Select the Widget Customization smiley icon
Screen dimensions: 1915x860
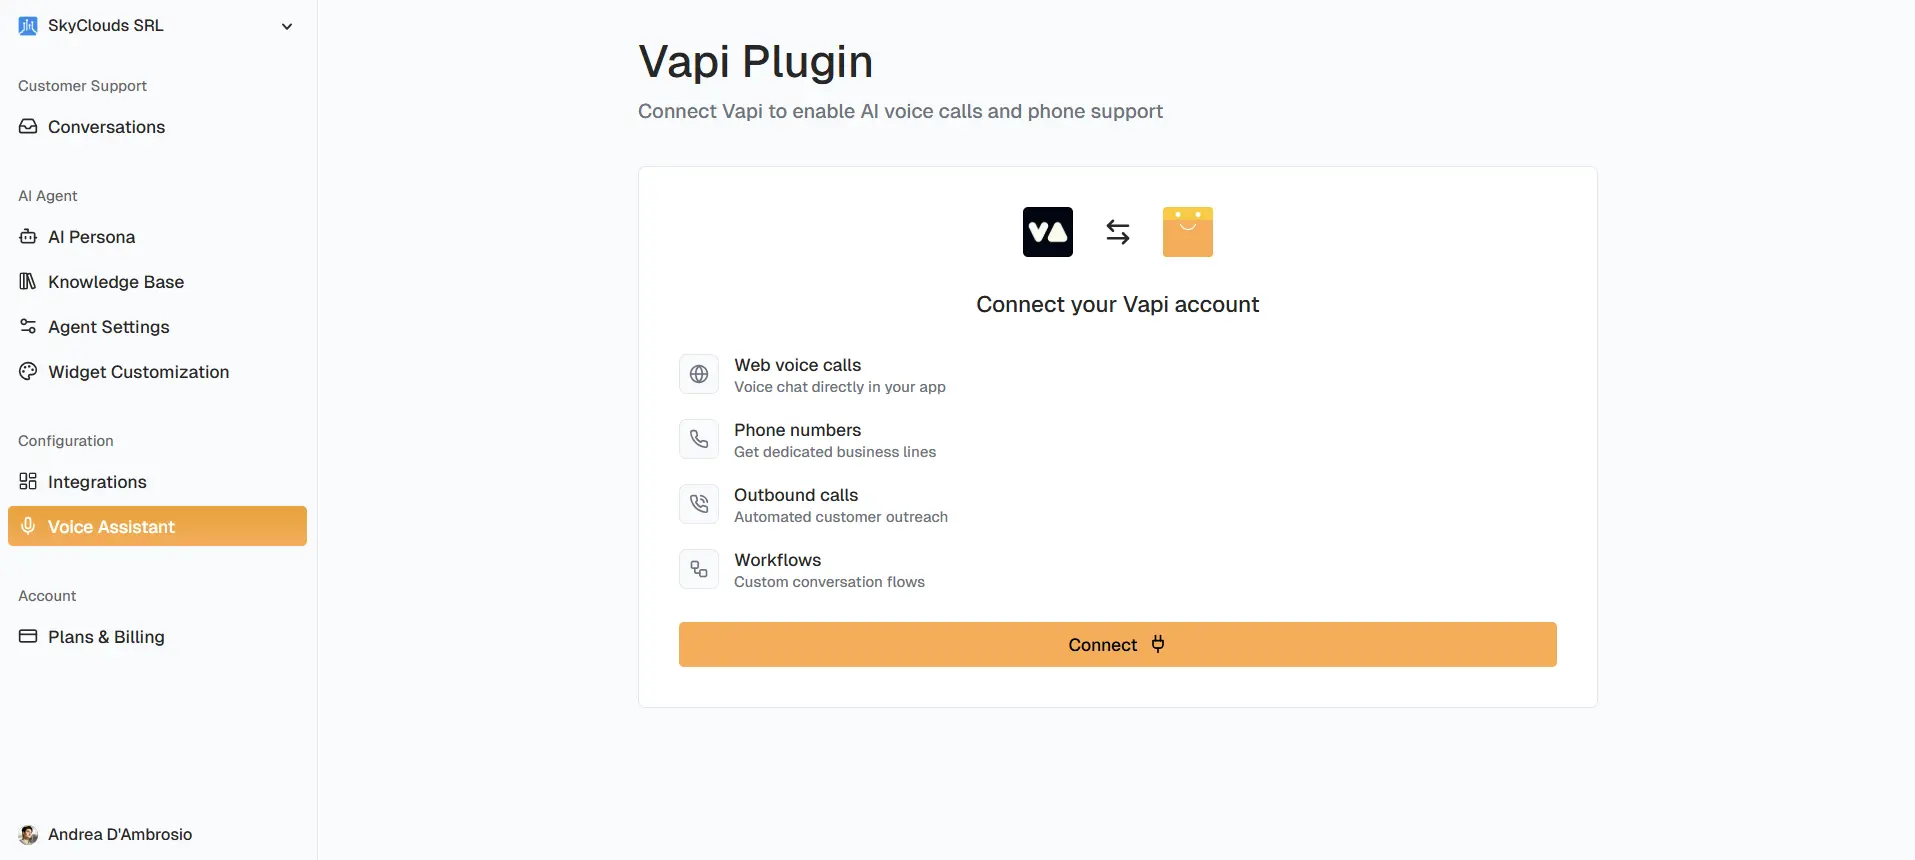point(27,371)
